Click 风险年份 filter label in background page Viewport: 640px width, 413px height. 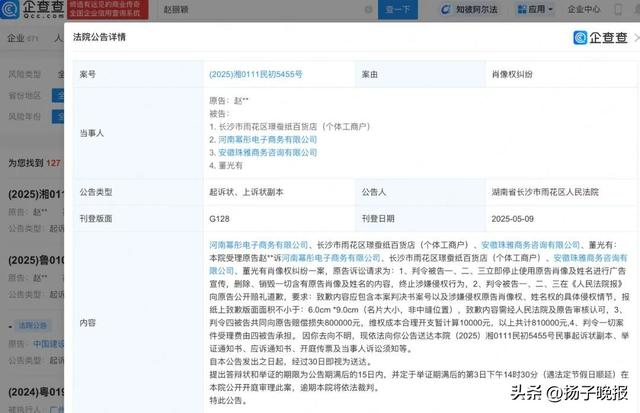[x=24, y=117]
